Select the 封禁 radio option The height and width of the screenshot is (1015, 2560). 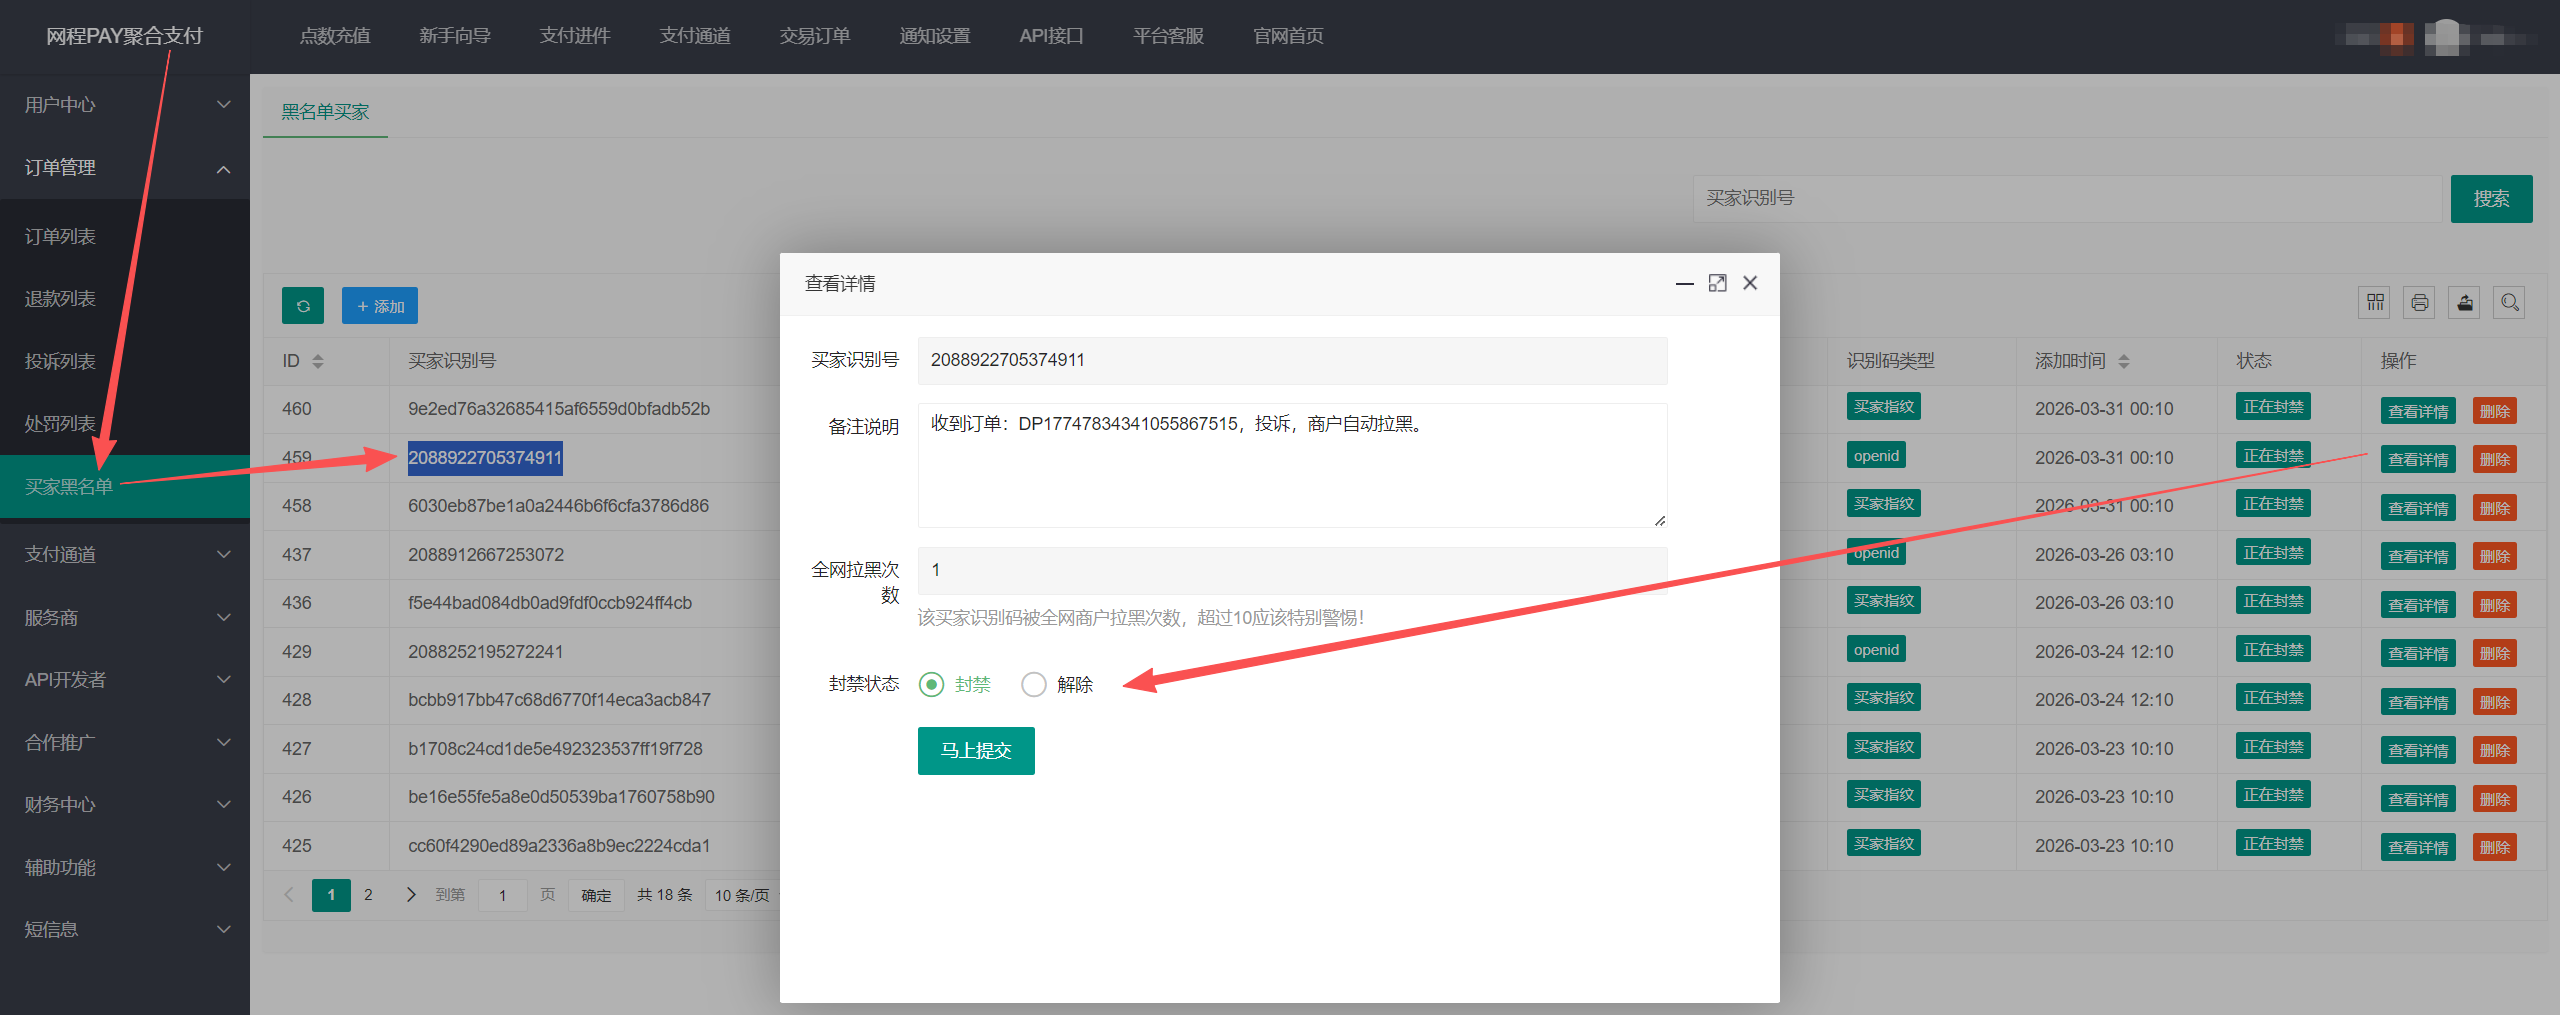(932, 685)
